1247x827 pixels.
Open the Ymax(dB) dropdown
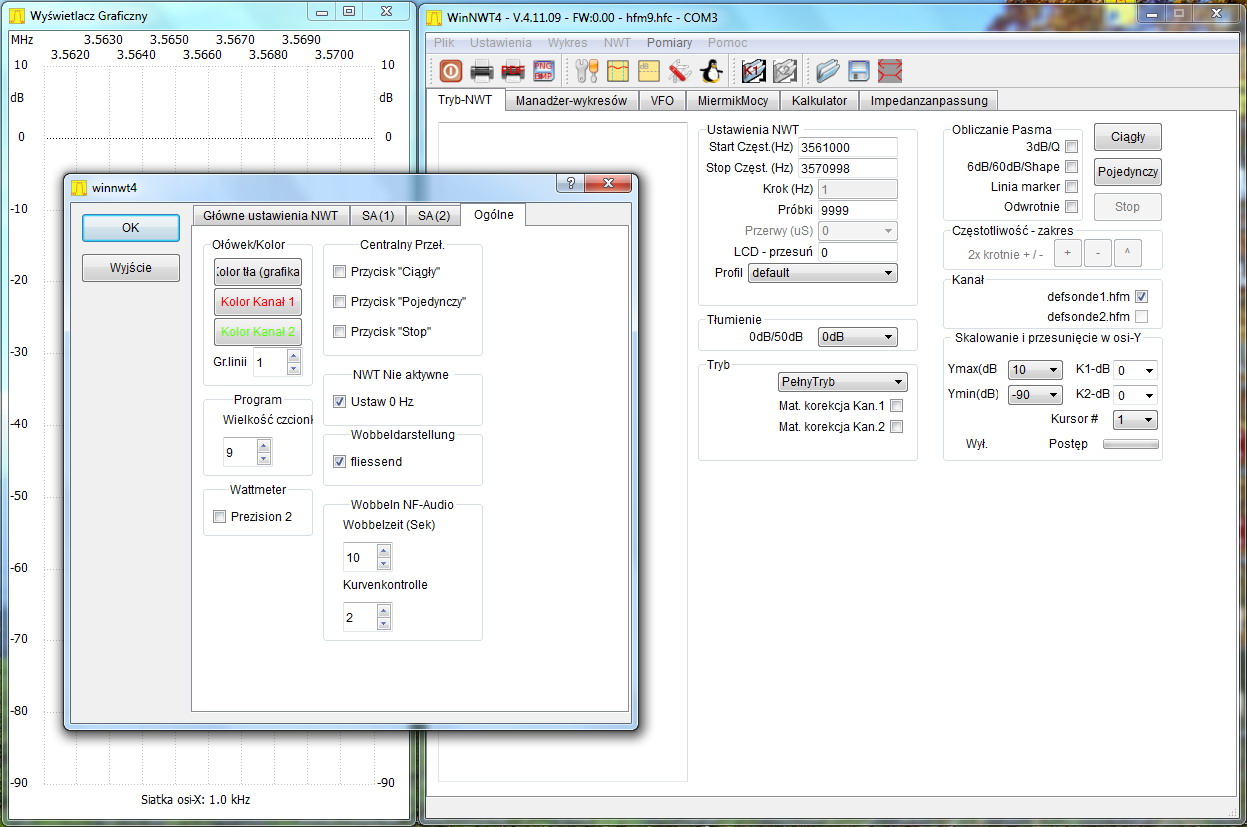1035,370
